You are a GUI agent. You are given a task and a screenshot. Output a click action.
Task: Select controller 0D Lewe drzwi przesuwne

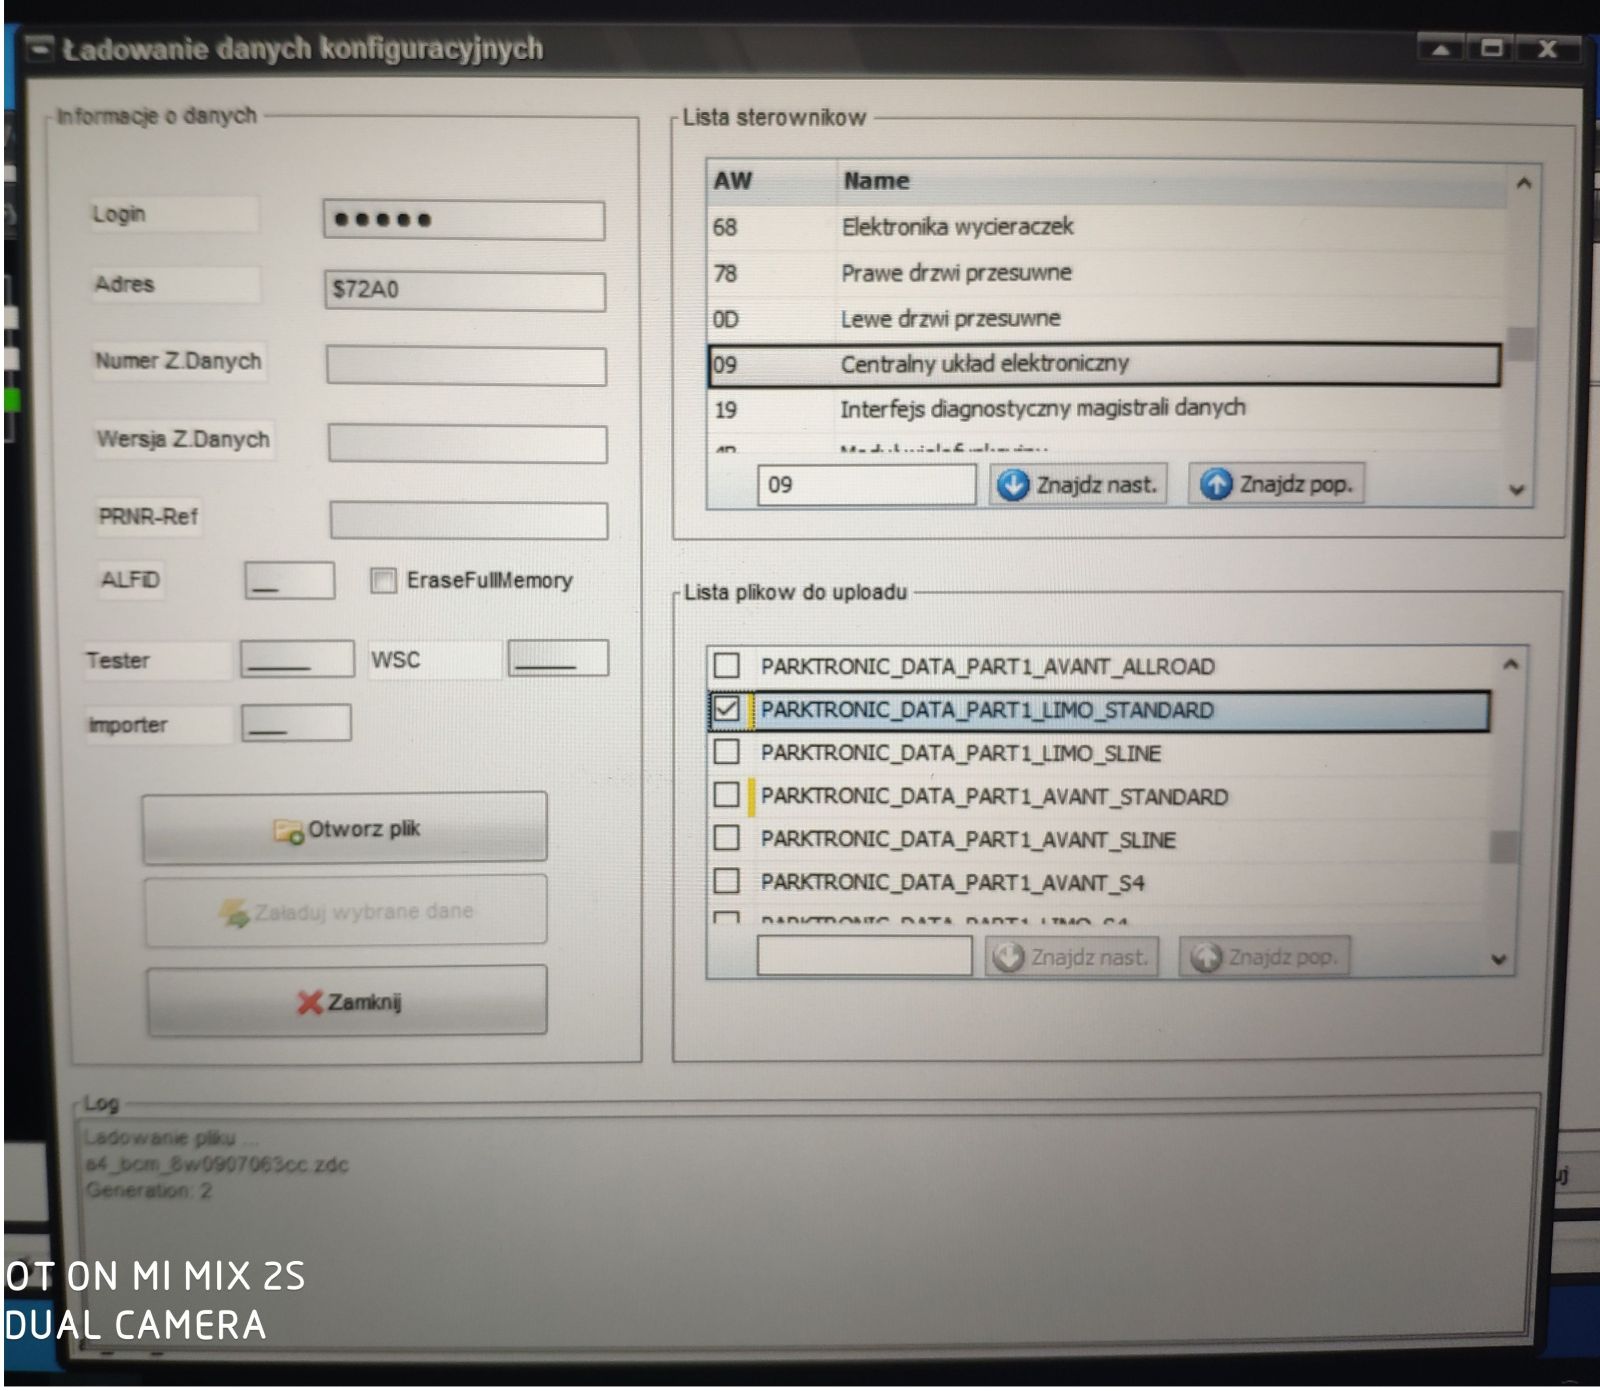1106,319
